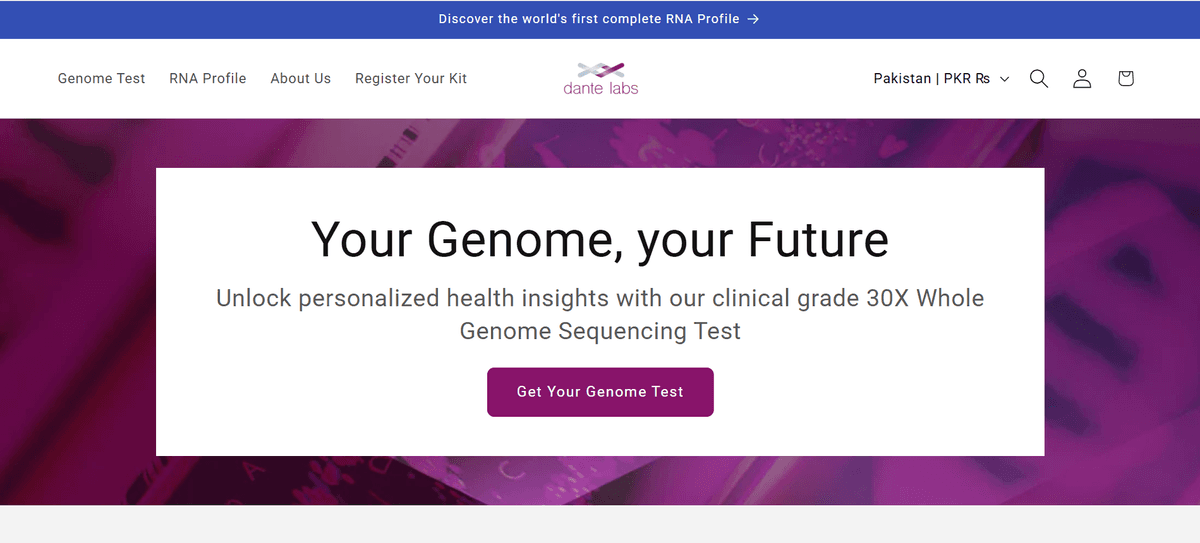Image resolution: width=1200 pixels, height=543 pixels.
Task: Click the arrow in the announcement bar
Action: tap(753, 19)
